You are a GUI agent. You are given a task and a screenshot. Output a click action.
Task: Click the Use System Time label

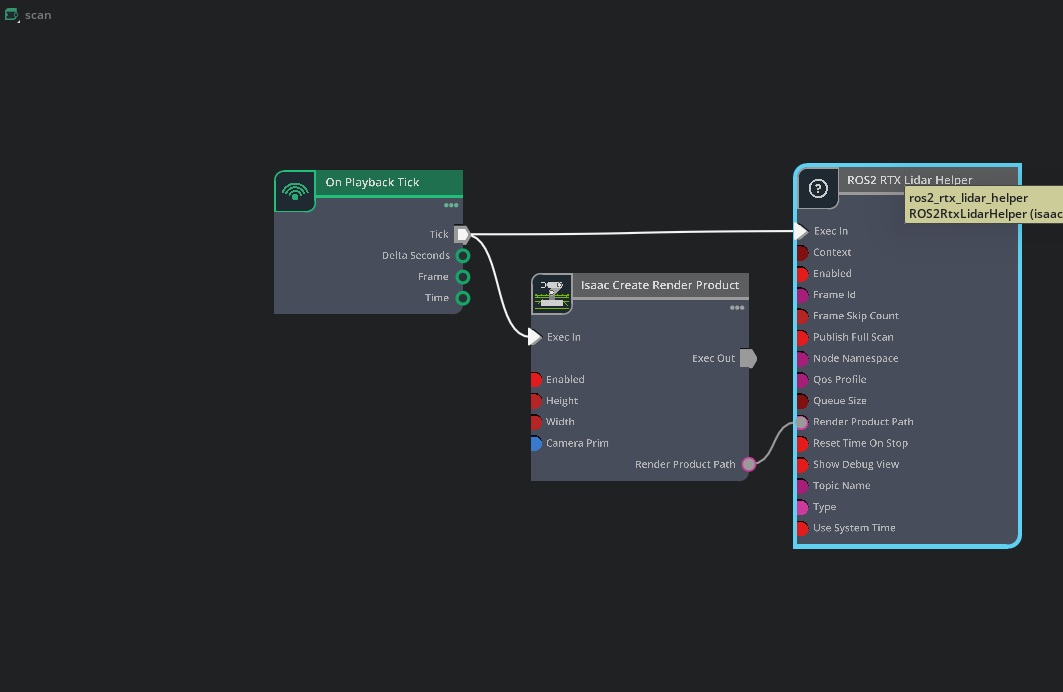click(x=854, y=528)
